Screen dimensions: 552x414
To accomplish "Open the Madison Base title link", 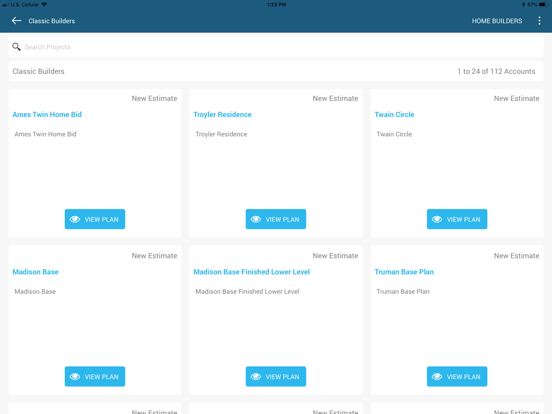I will coord(36,272).
